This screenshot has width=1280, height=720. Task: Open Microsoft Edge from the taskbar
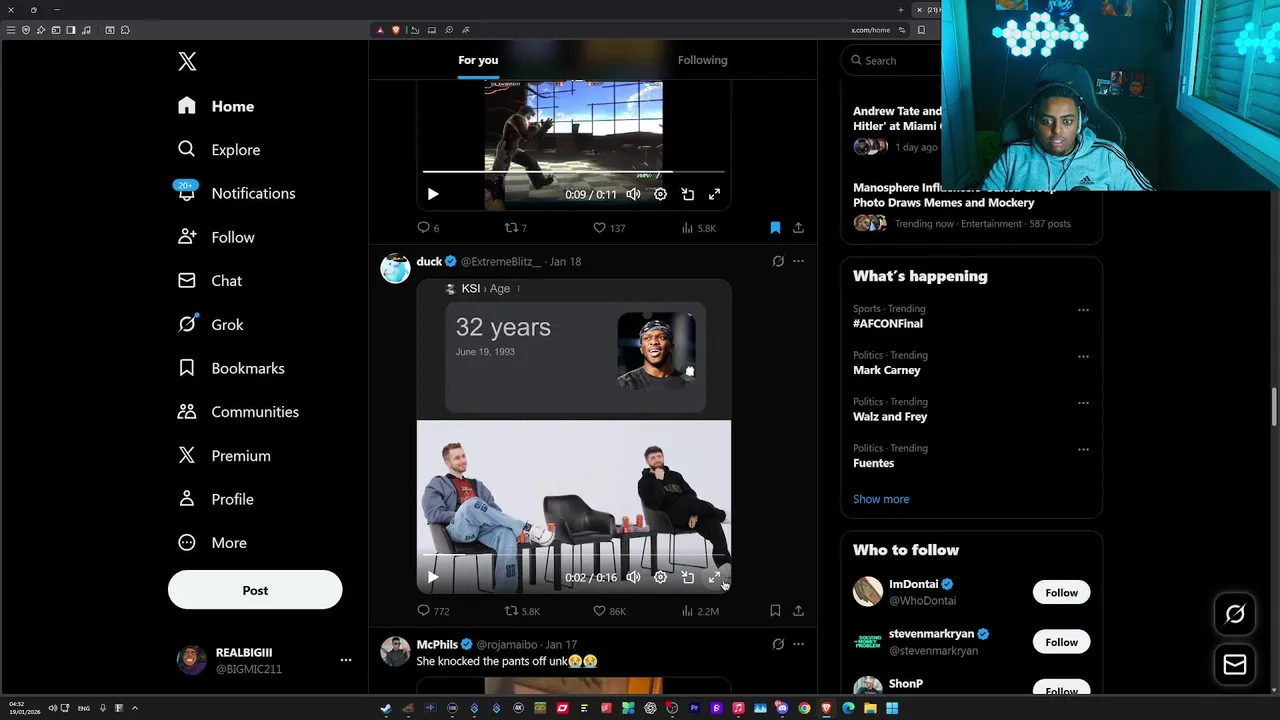(x=848, y=708)
